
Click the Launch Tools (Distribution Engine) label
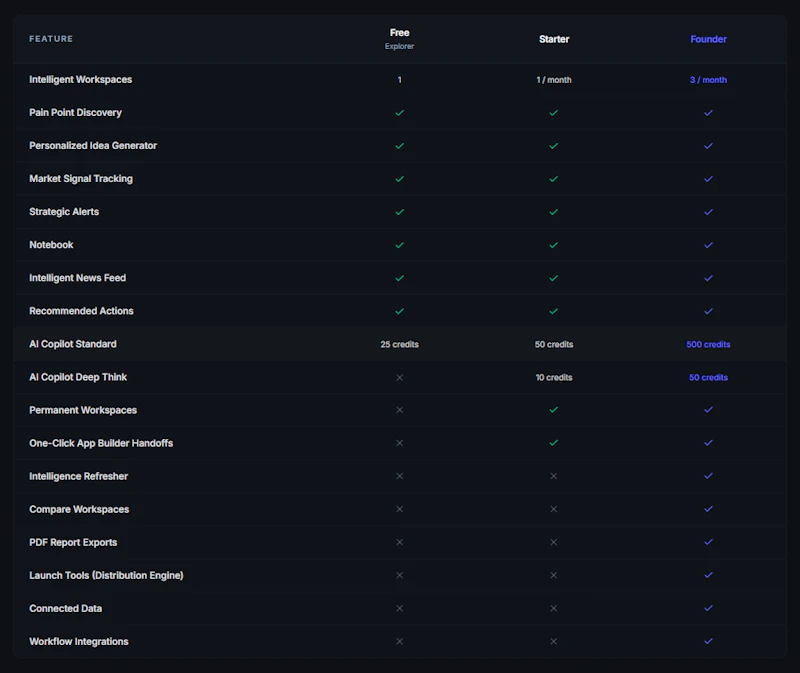coord(107,575)
